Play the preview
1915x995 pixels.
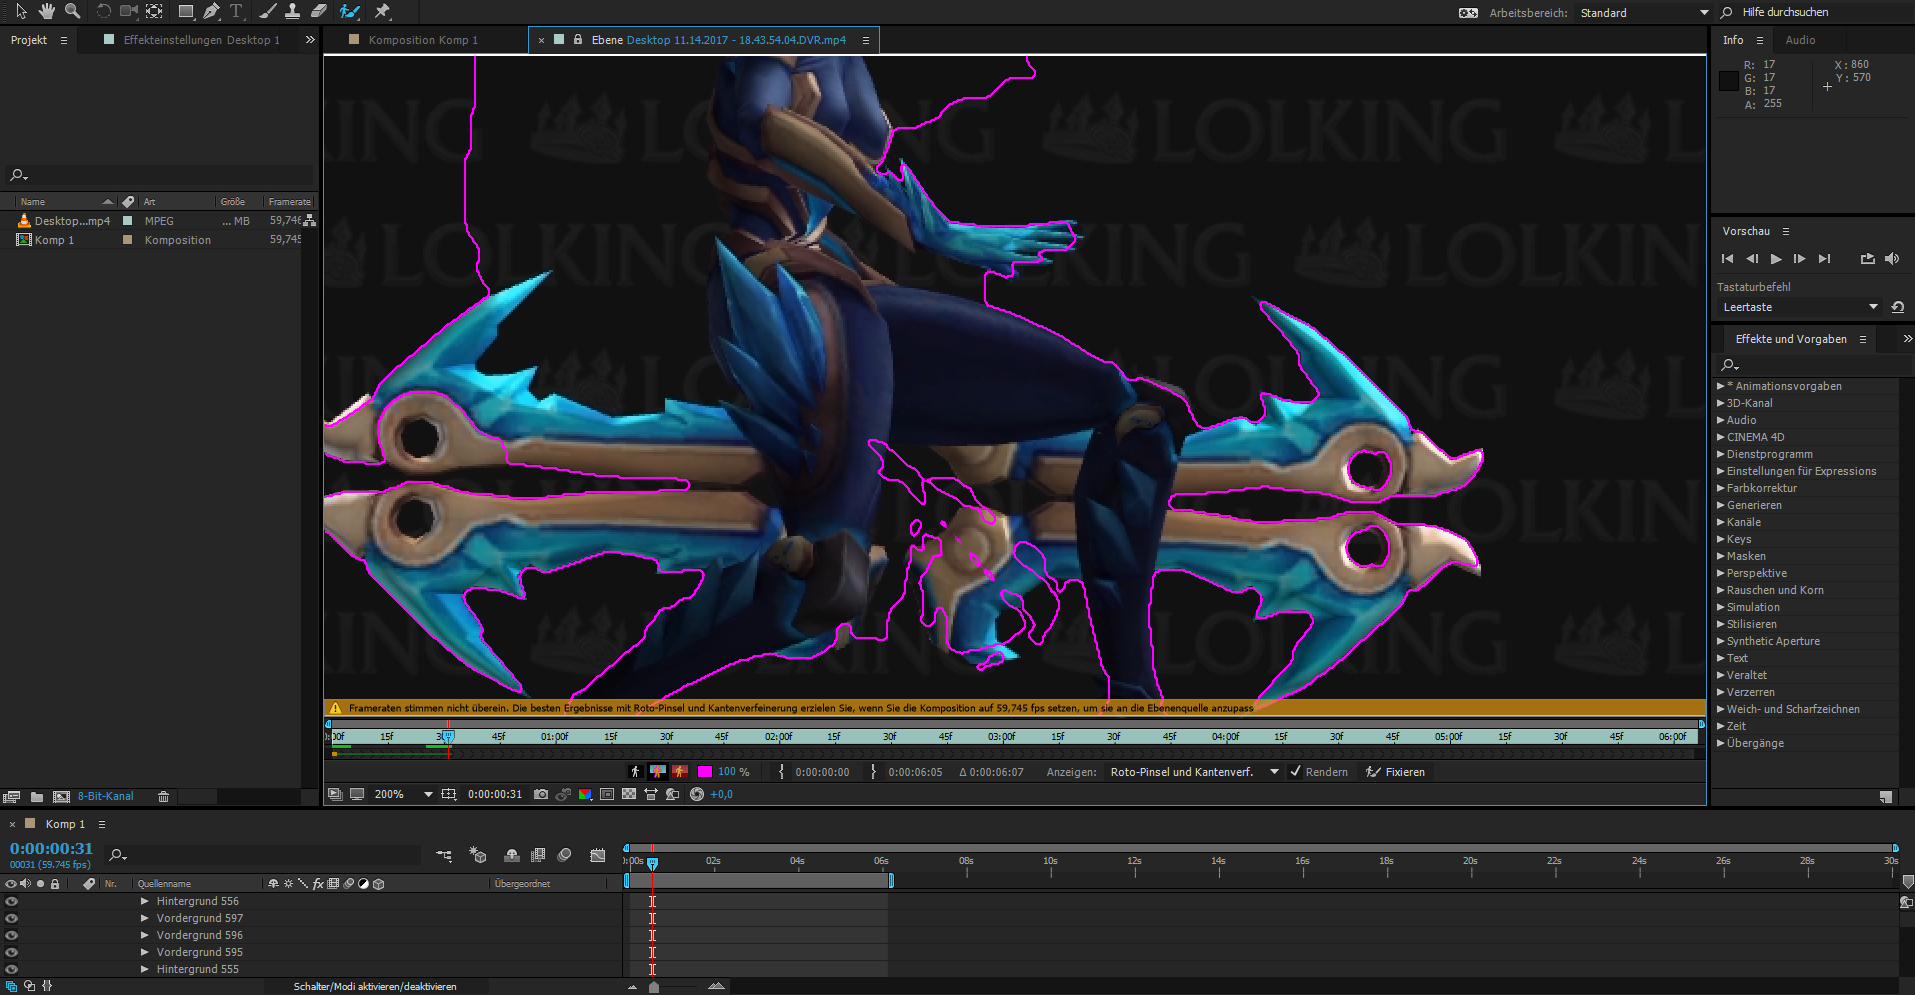click(1776, 259)
